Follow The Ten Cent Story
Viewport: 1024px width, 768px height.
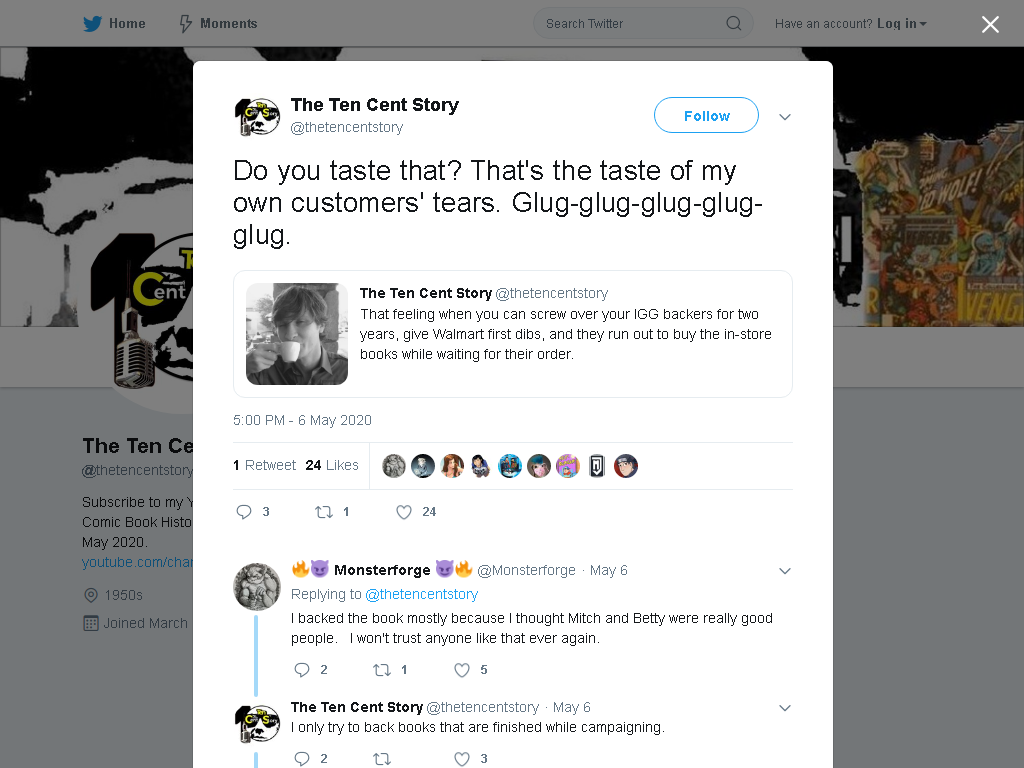pyautogui.click(x=706, y=116)
